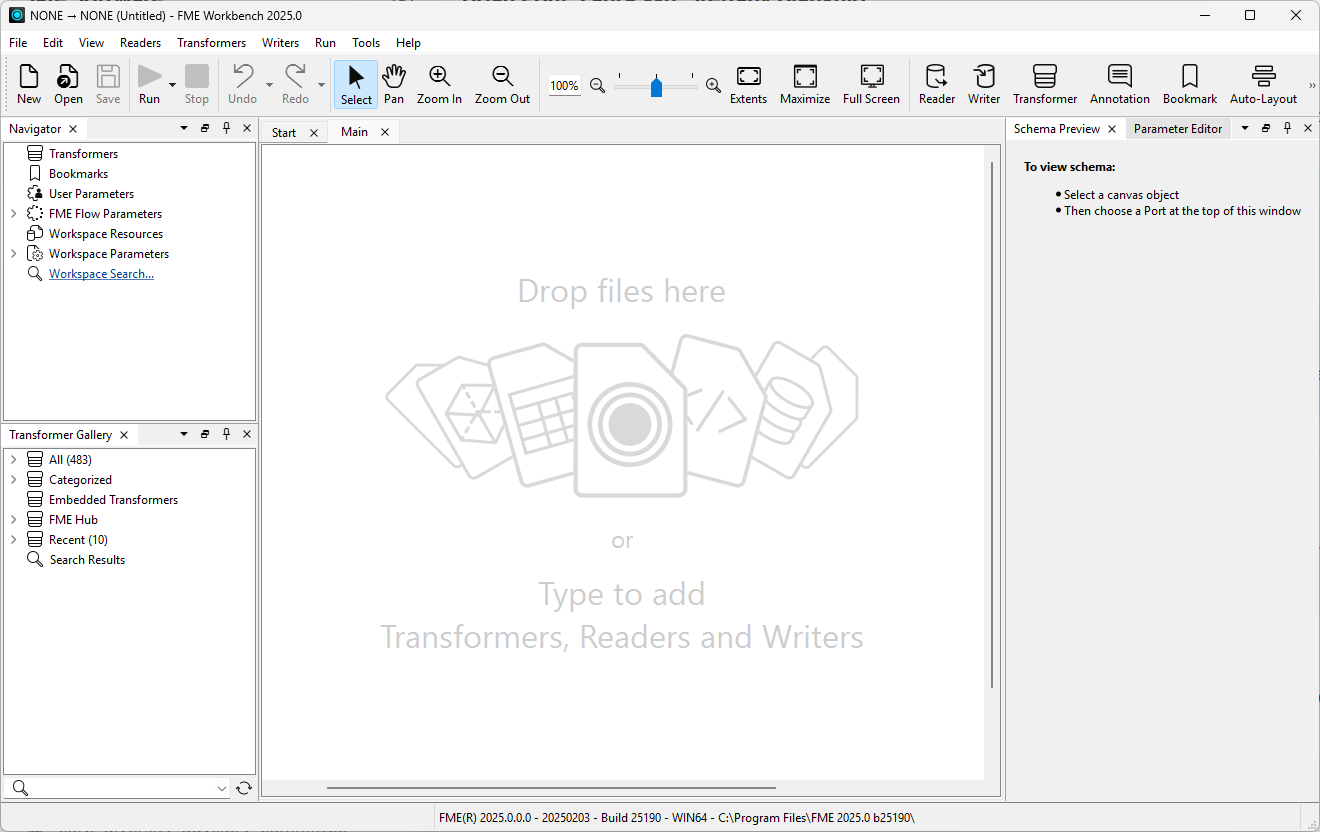Refresh the Transformer Gallery search
Image resolution: width=1320 pixels, height=832 pixels.
(244, 788)
